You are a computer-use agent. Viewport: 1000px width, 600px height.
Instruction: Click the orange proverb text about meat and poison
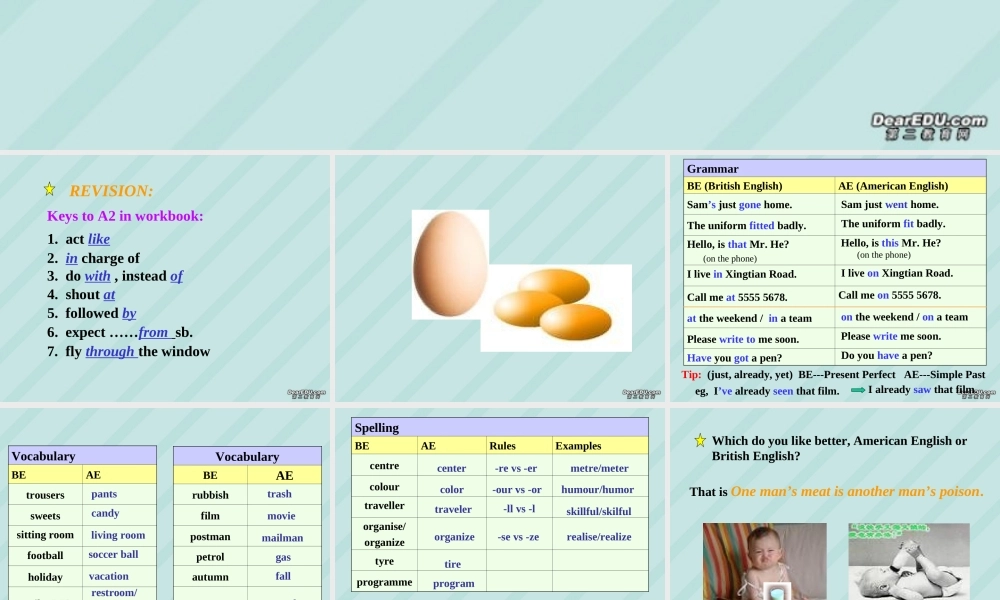coord(857,492)
